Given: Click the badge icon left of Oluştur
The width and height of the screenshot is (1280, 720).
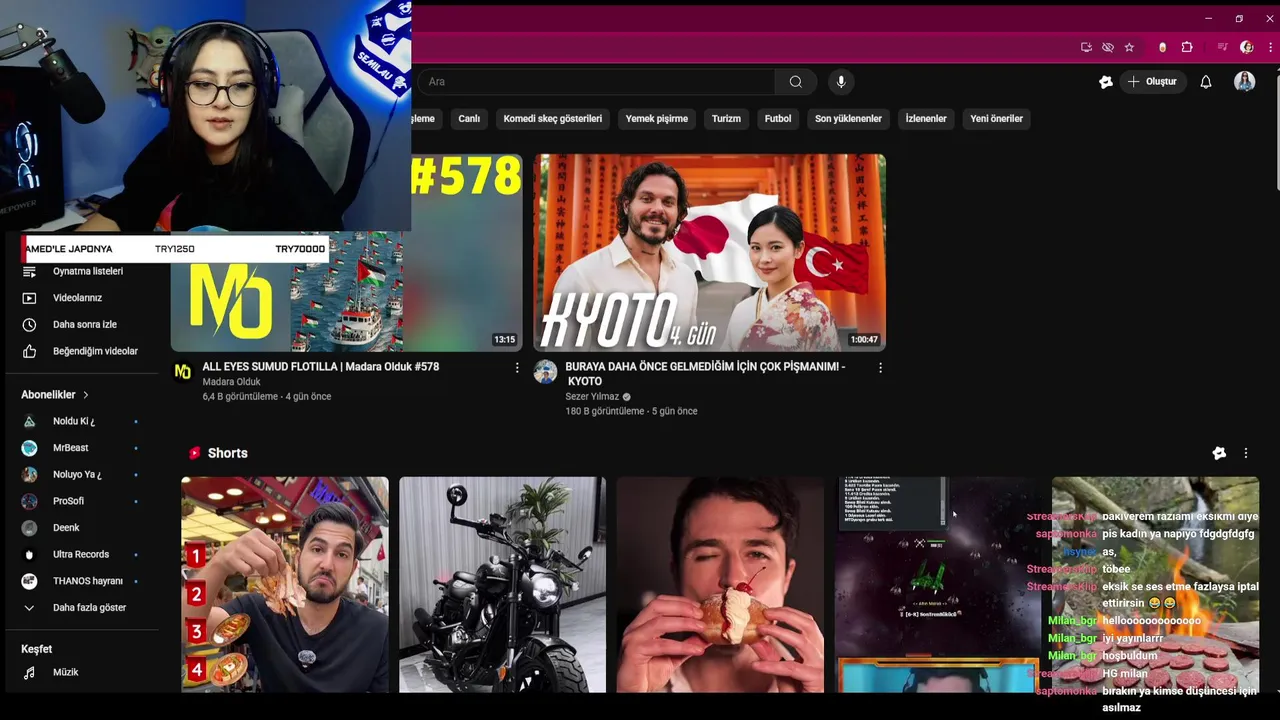Looking at the screenshot, I should tap(1106, 82).
